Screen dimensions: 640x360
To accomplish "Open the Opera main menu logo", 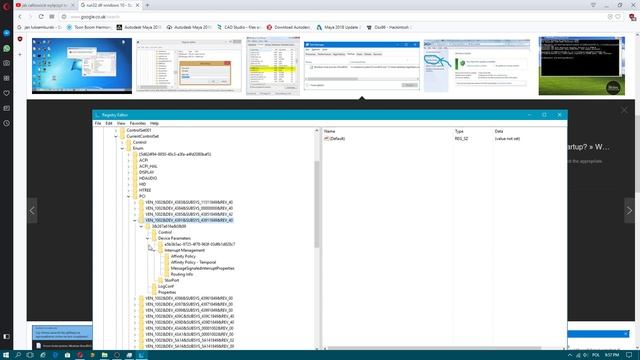I will click(x=6, y=6).
